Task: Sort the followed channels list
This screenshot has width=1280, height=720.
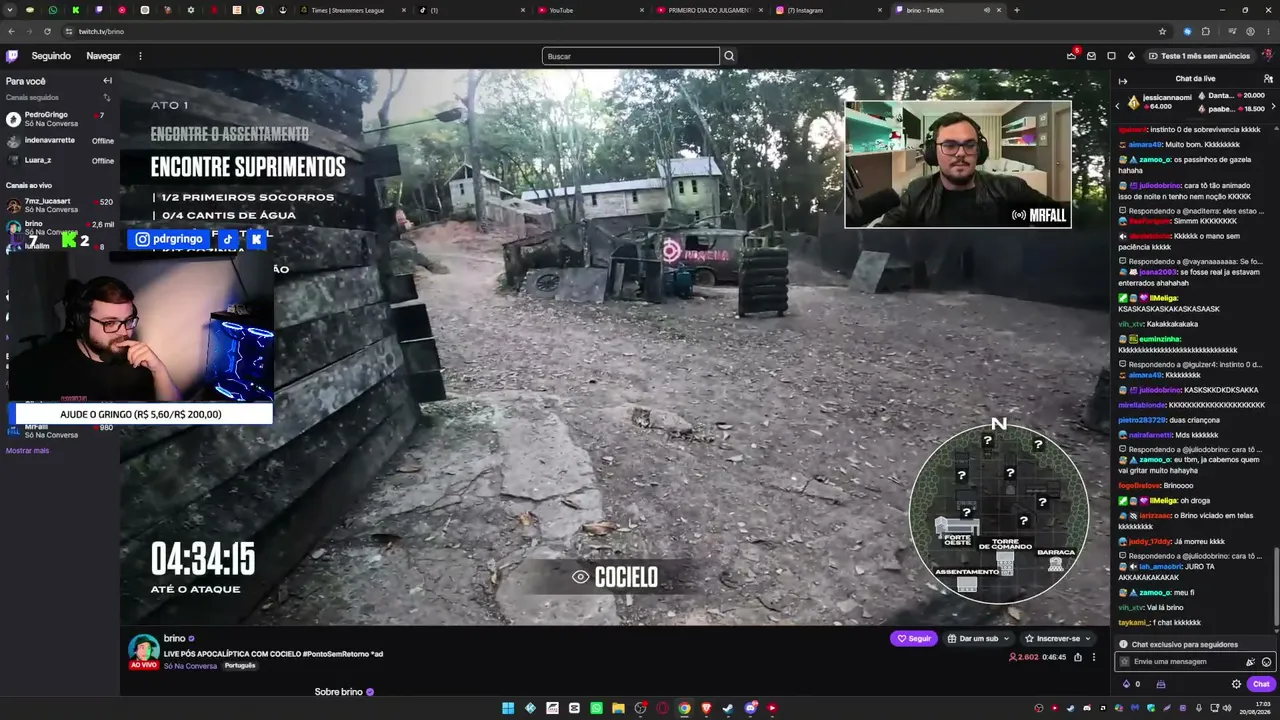Action: [x=107, y=98]
